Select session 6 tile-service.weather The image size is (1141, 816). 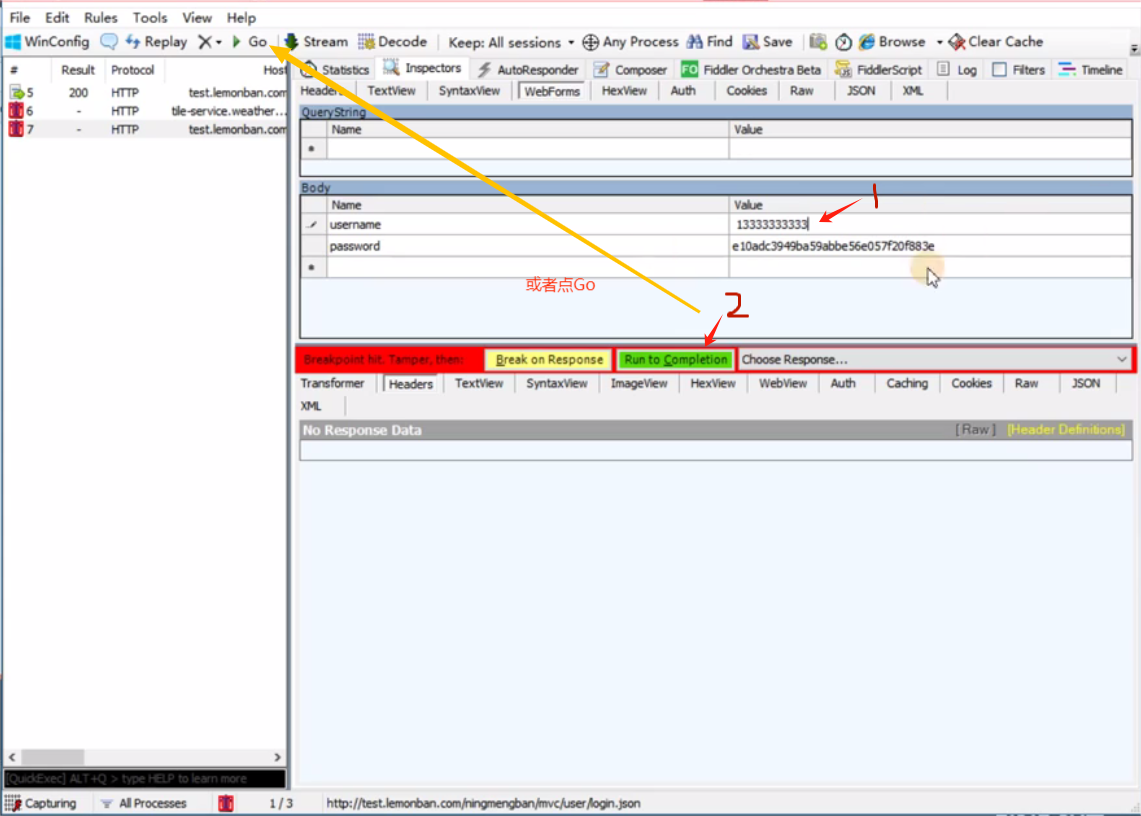tap(146, 111)
